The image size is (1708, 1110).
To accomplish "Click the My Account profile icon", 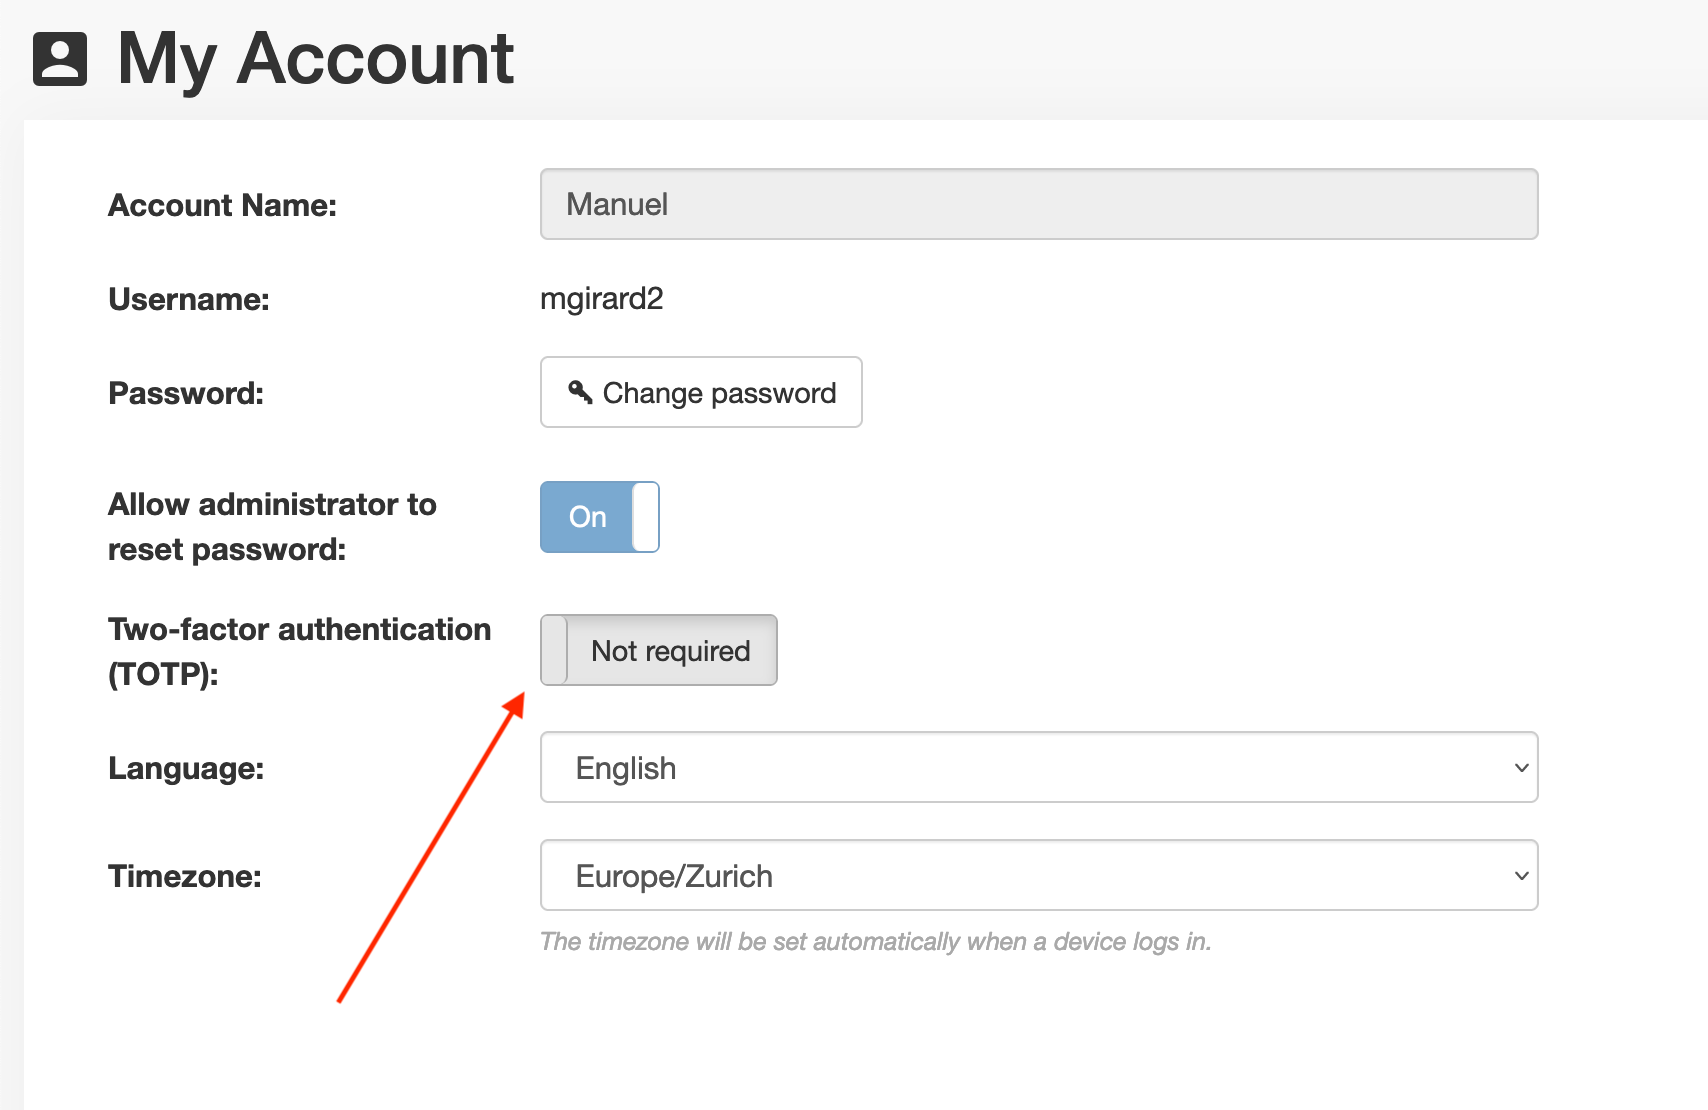I will tap(60, 59).
